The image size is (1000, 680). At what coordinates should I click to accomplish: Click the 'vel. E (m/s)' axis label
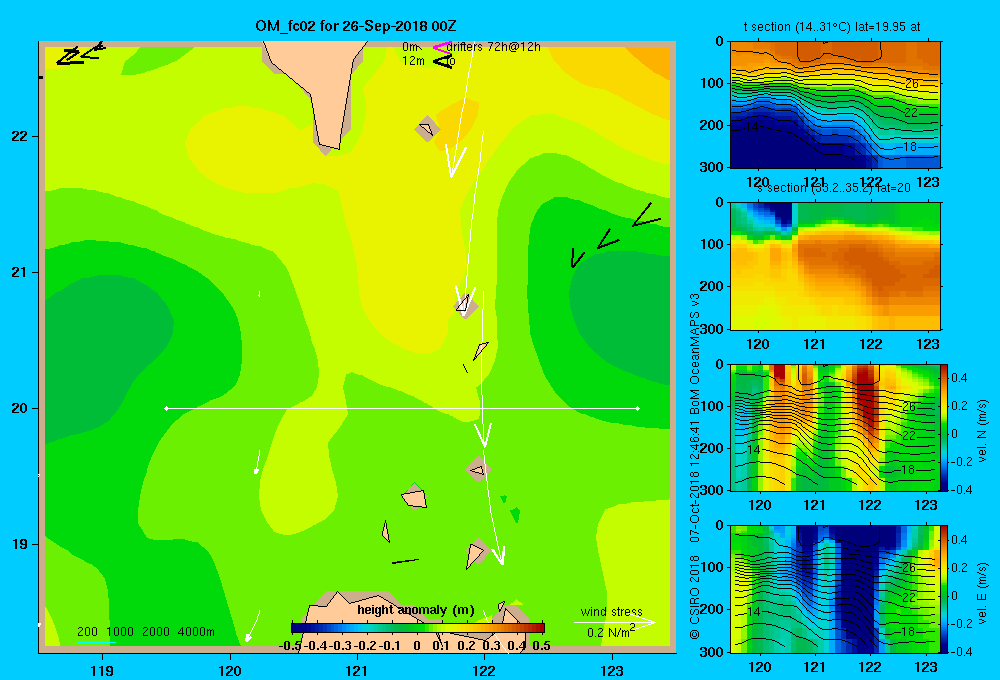[982, 592]
